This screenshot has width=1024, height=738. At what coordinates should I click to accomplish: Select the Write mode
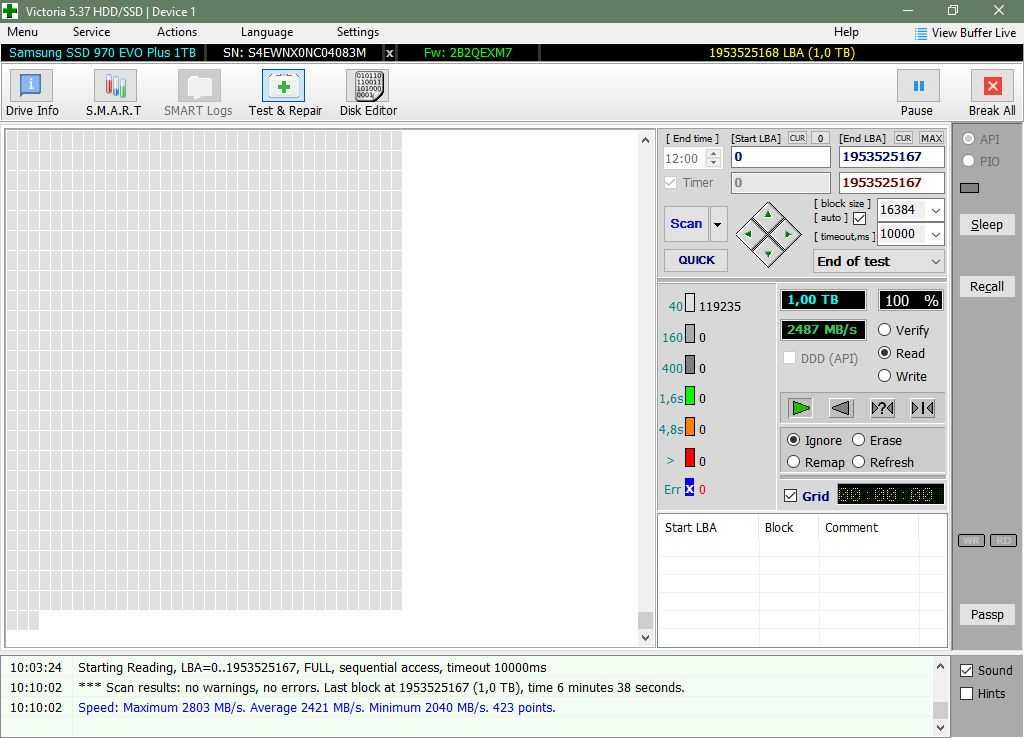pos(884,376)
